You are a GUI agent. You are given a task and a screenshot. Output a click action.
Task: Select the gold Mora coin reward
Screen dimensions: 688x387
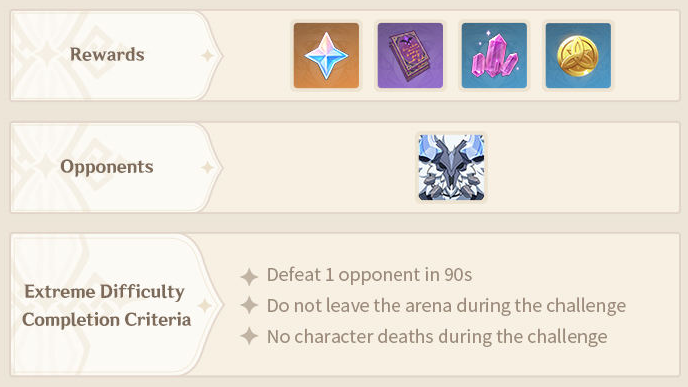[x=578, y=56]
